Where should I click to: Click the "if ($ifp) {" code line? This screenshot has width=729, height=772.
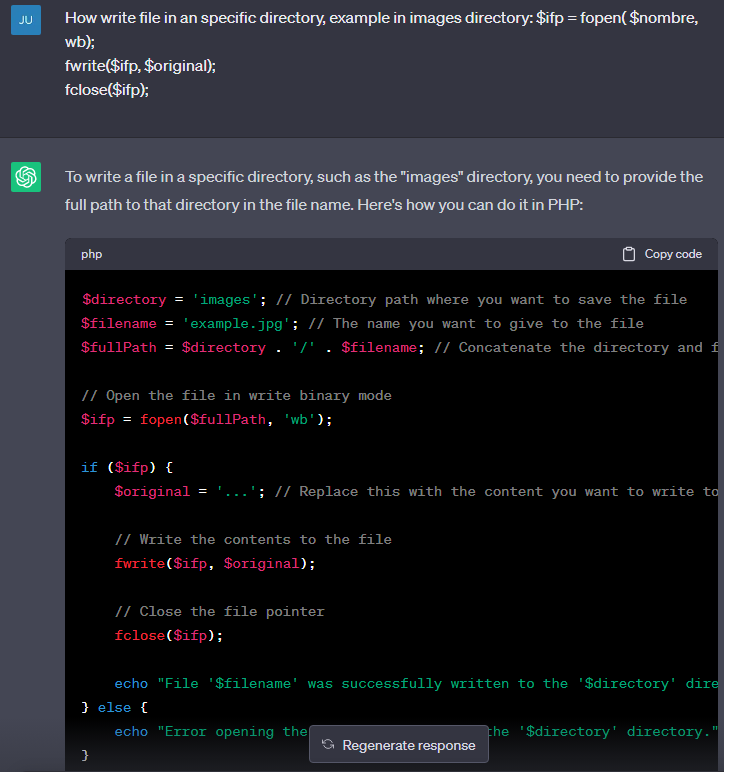[125, 468]
